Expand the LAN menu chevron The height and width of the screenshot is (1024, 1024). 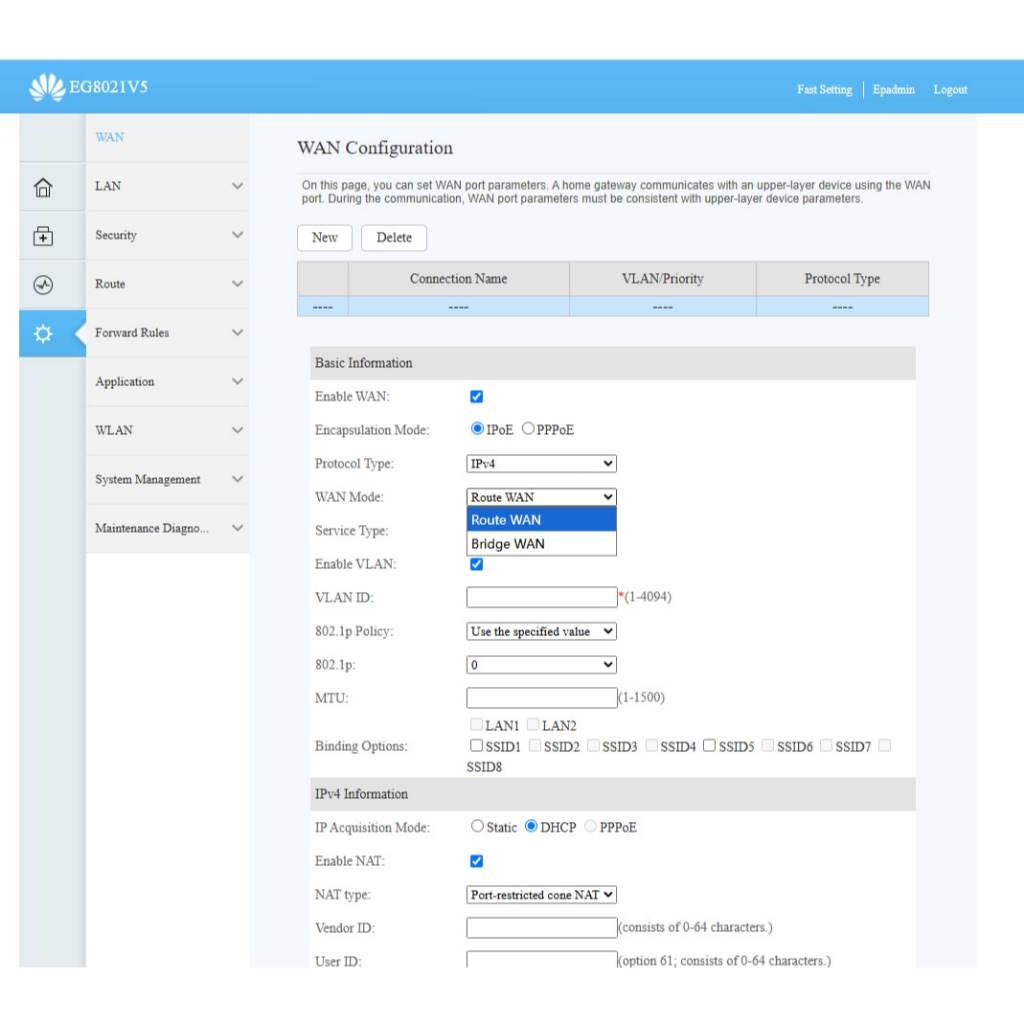coord(237,186)
